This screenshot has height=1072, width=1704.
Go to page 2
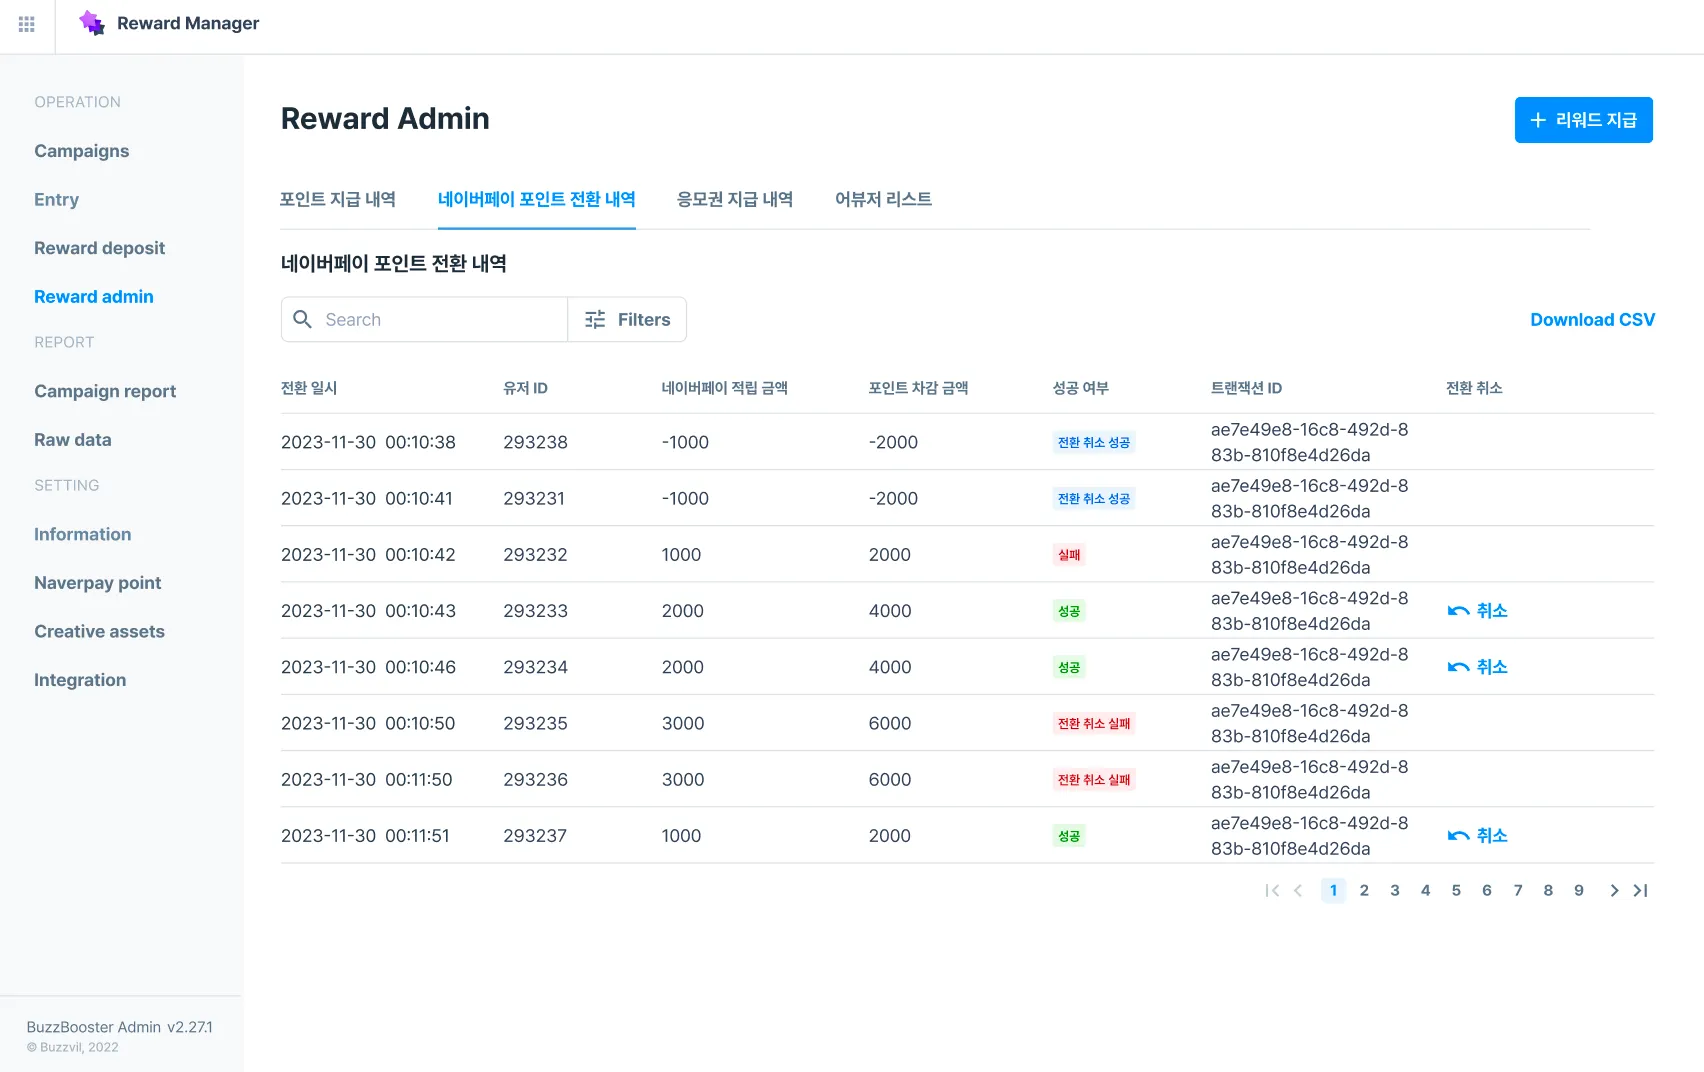tap(1364, 890)
